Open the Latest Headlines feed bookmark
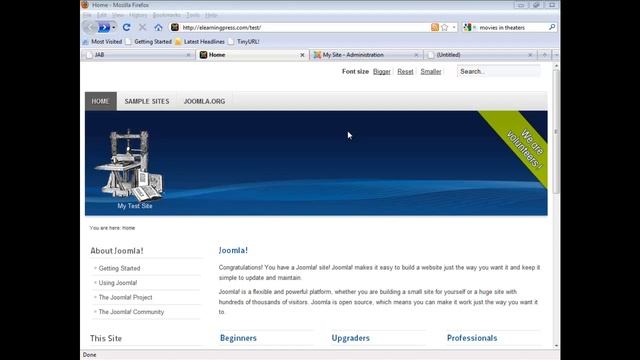 [200, 42]
